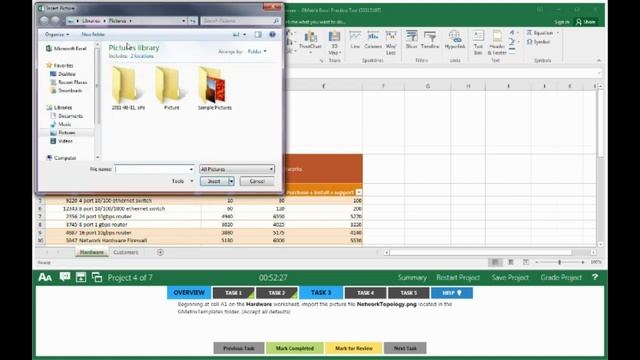640x360 pixels.
Task: Click the Grade Project link
Action: (x=561, y=278)
